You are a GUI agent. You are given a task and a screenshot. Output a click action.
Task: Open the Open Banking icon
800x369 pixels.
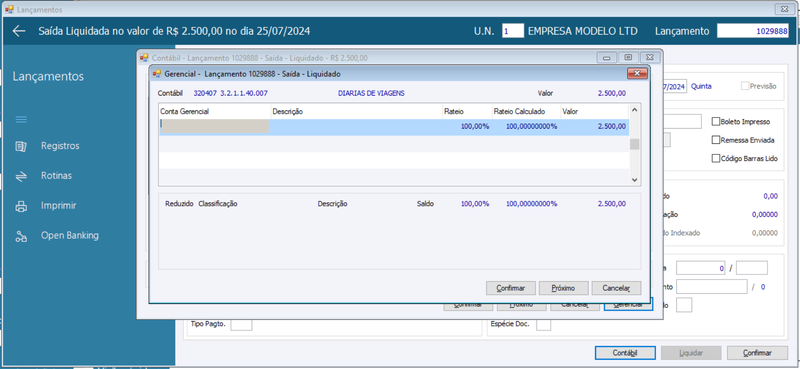21,236
